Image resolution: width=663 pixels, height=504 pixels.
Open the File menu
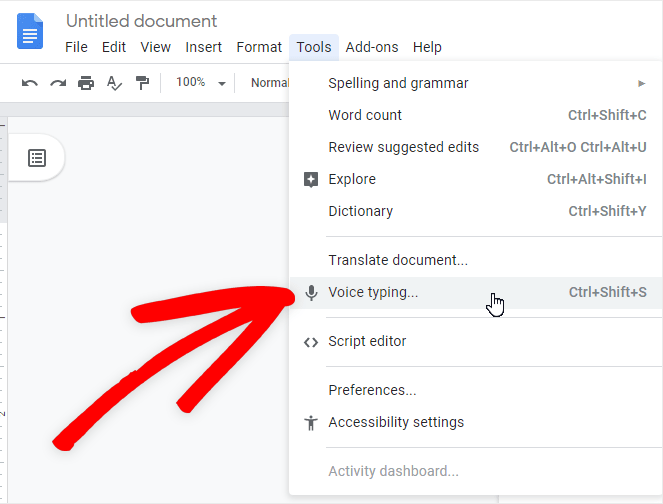click(77, 47)
